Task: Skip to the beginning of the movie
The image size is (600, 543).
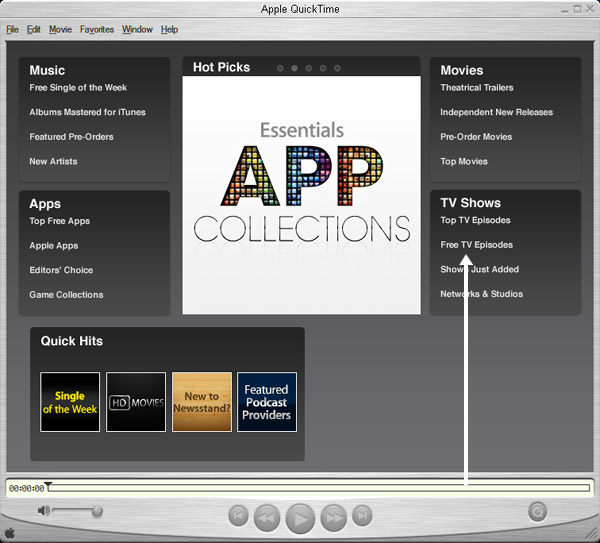Action: coord(238,515)
